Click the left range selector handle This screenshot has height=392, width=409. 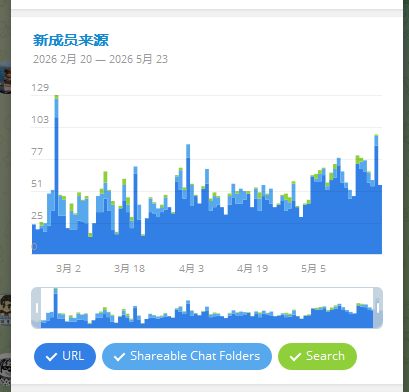point(36,308)
